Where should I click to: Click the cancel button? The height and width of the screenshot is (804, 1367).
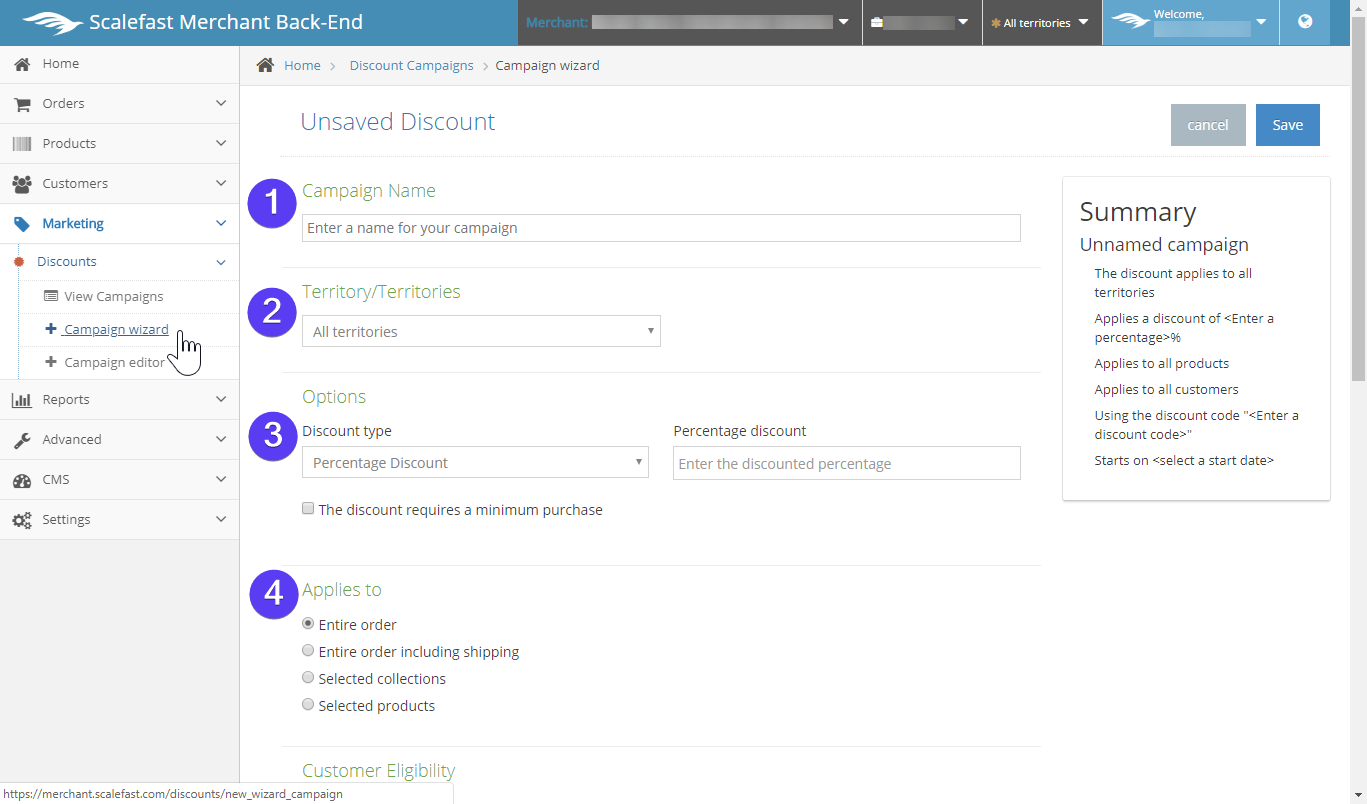tap(1207, 125)
